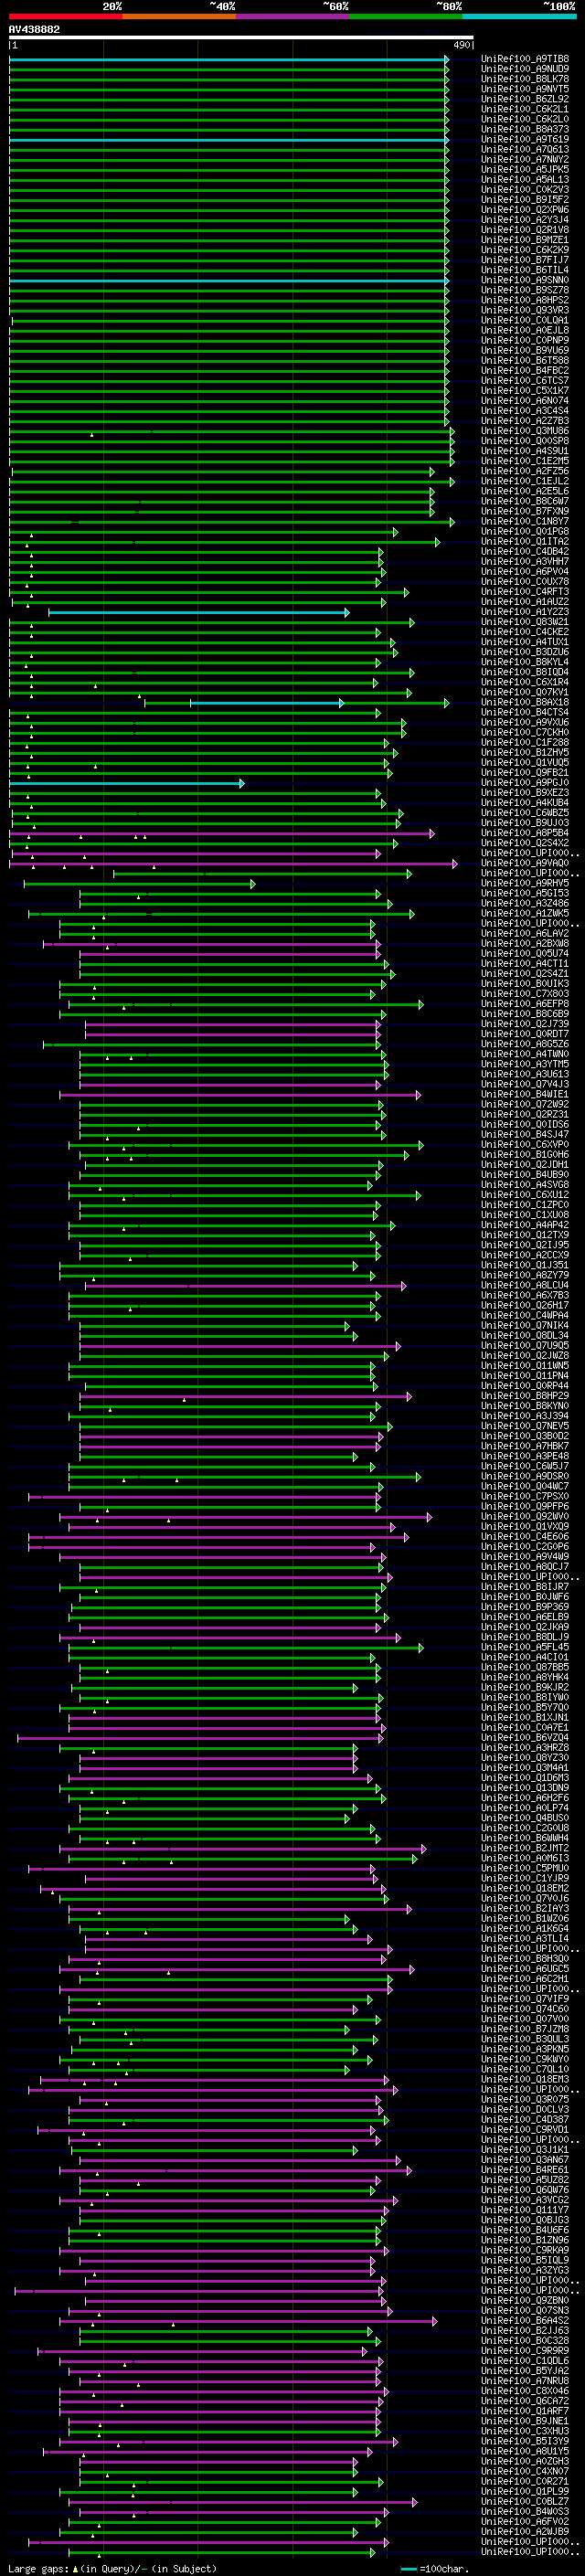
Task: Click hit label UniRef100_A6N074
Action: [525, 400]
